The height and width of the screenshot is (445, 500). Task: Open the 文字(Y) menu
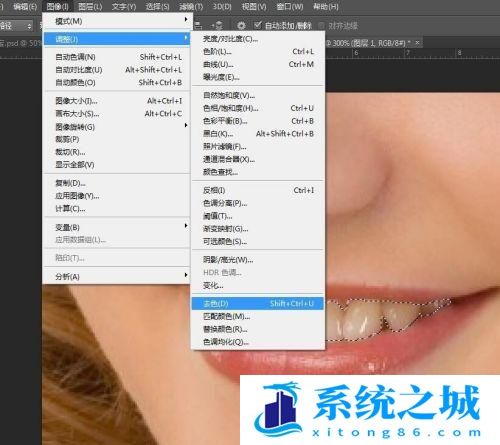(x=124, y=7)
